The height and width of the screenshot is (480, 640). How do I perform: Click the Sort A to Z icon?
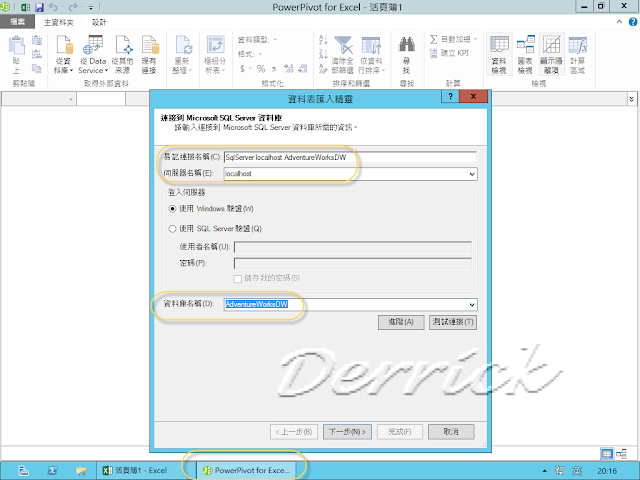click(323, 39)
